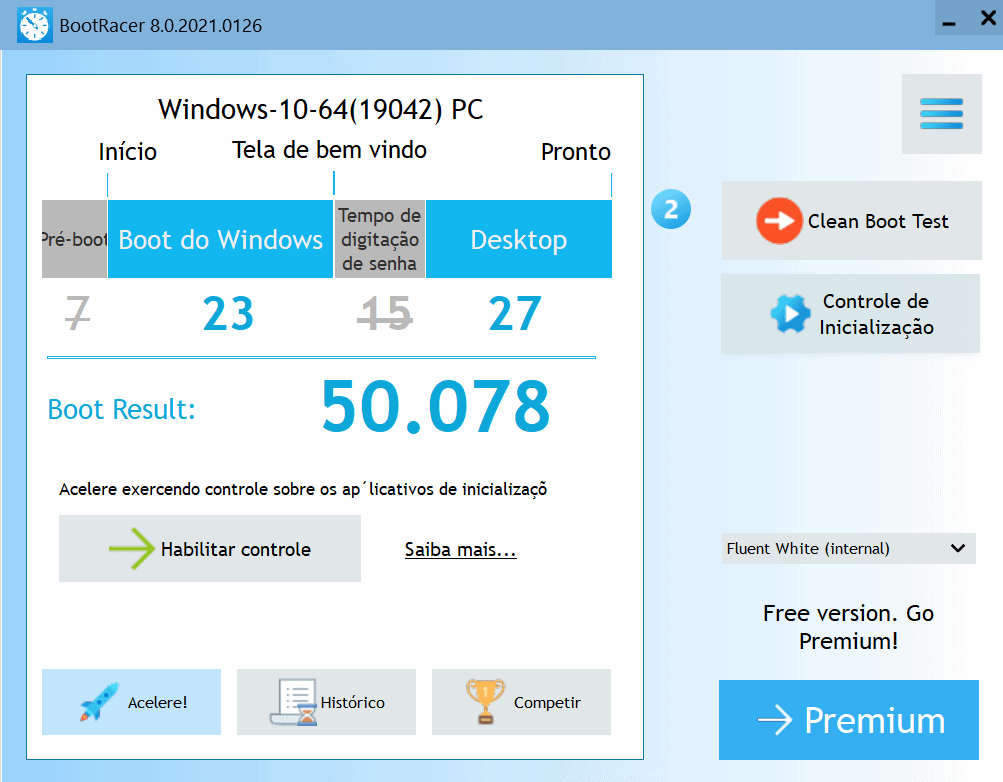Image resolution: width=1003 pixels, height=782 pixels.
Task: Click Free version. Go Premium! text
Action: (x=848, y=627)
